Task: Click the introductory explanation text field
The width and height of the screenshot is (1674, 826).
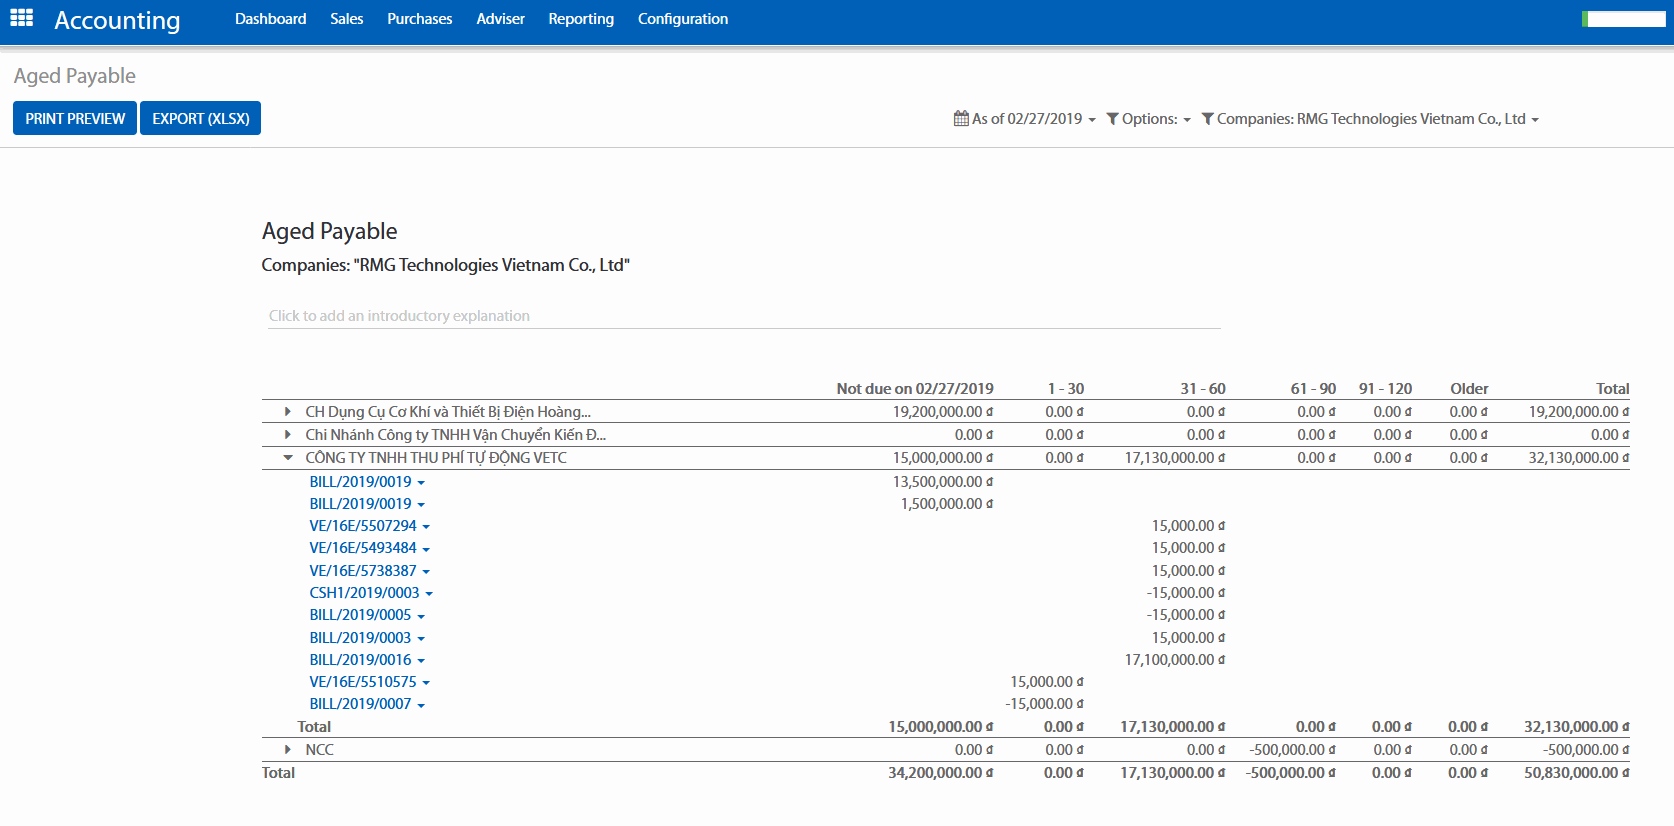Action: pos(743,316)
